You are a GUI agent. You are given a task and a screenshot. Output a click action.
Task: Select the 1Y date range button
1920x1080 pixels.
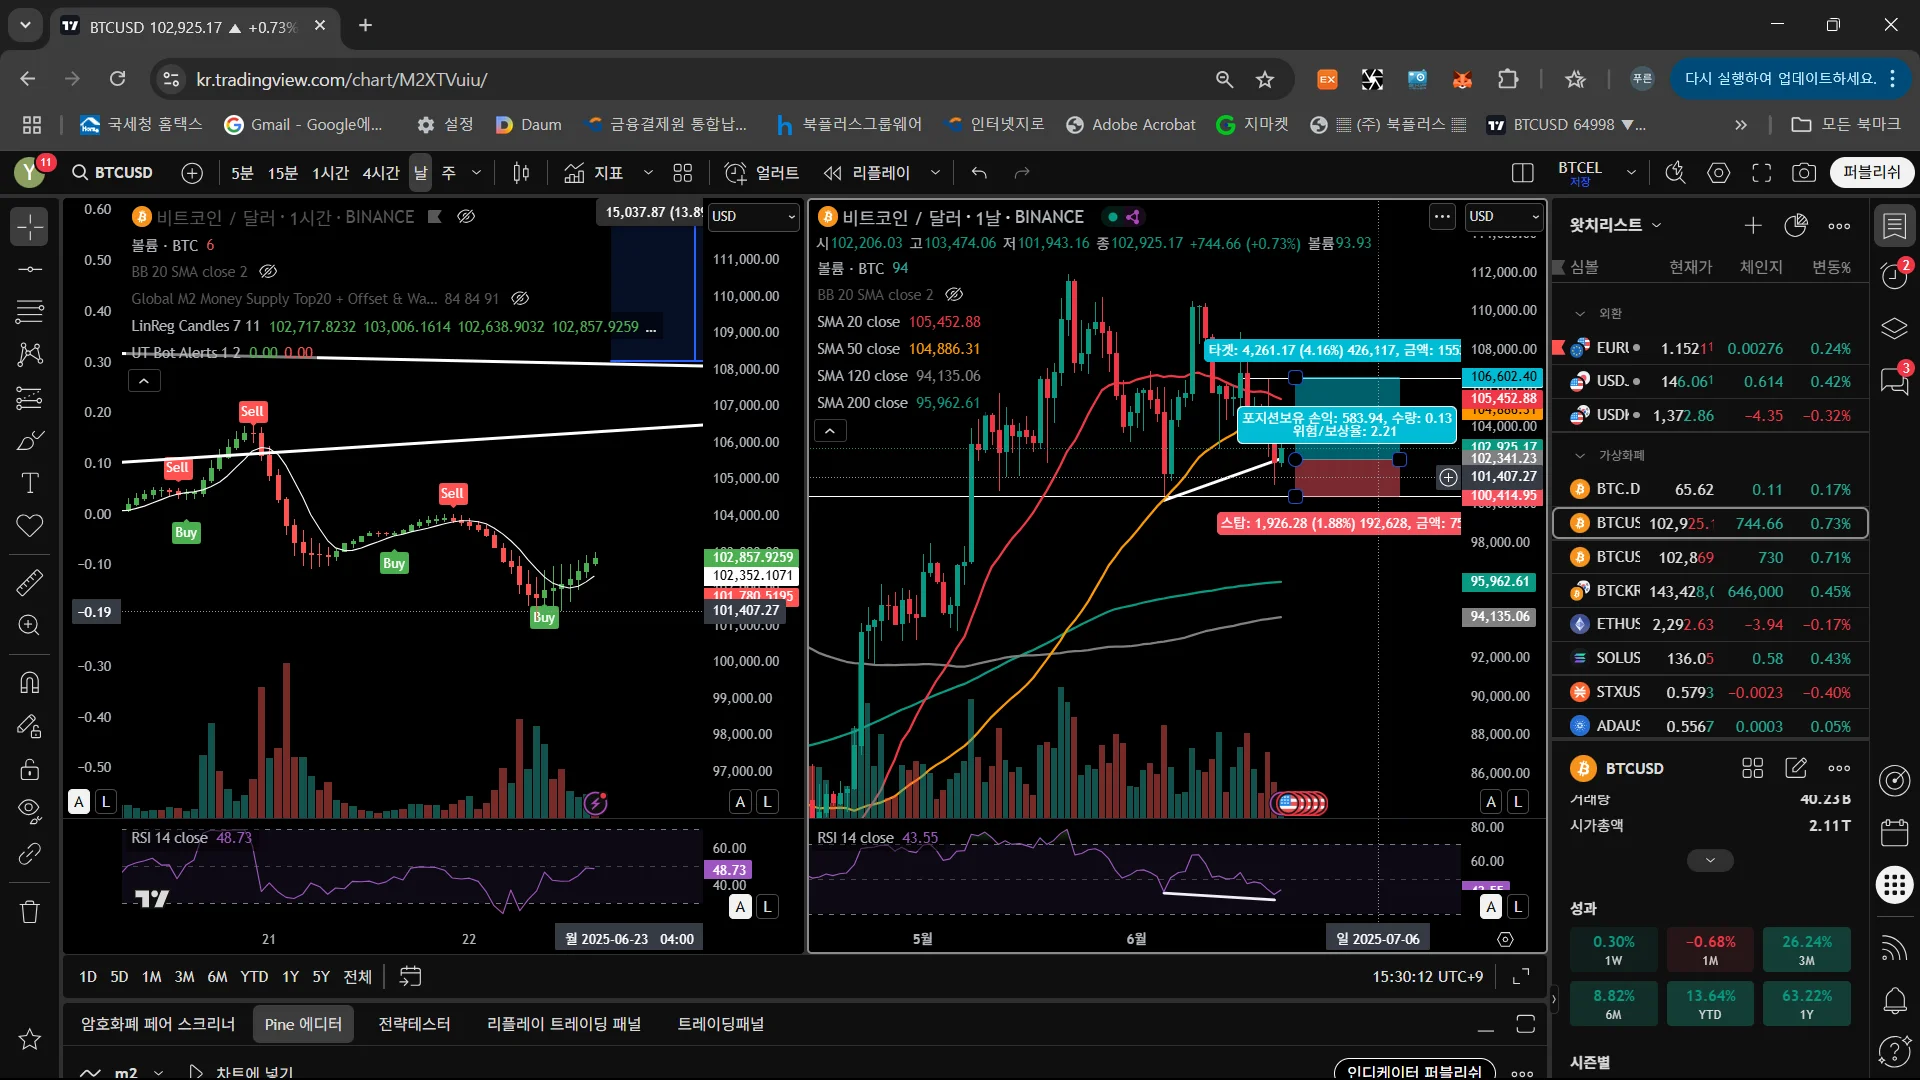290,976
